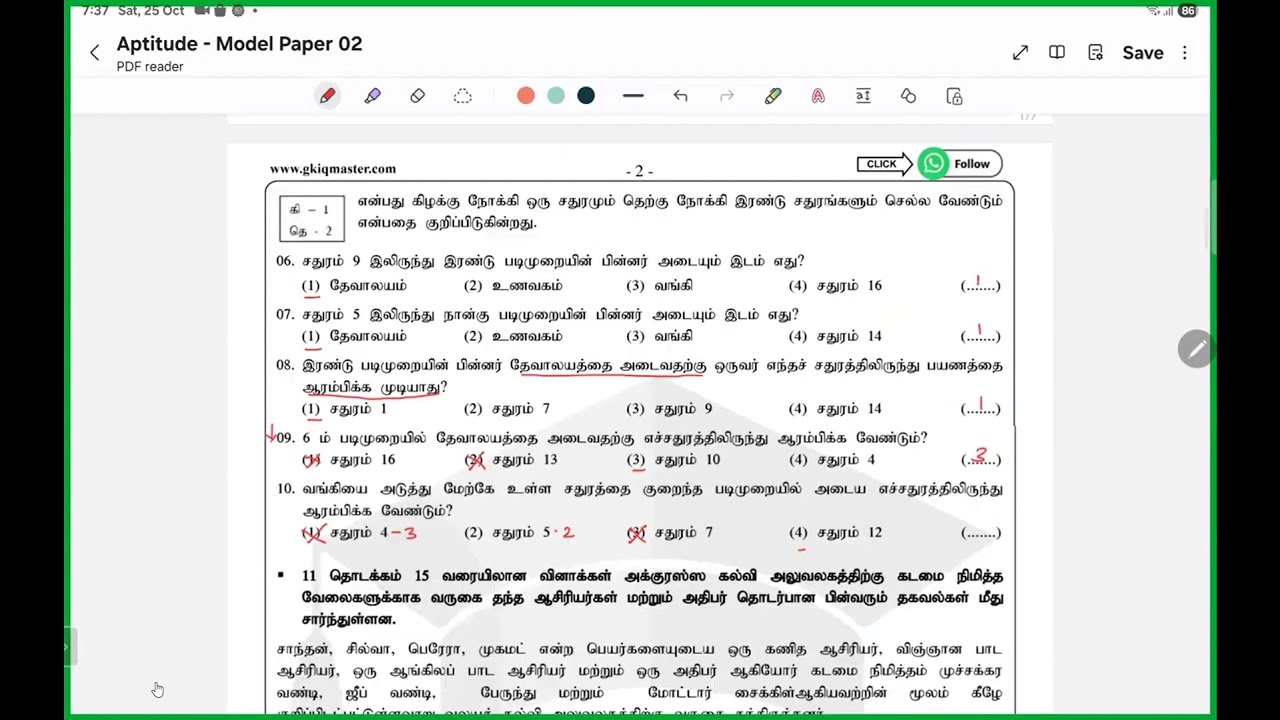1280x720 pixels.
Task: Click option (4) சதுரம் 12 in question 10
Action: 835,533
